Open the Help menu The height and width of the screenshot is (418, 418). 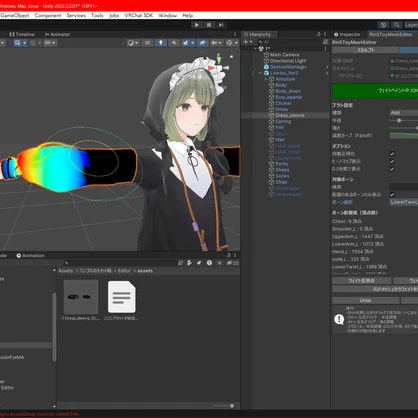[x=188, y=15]
